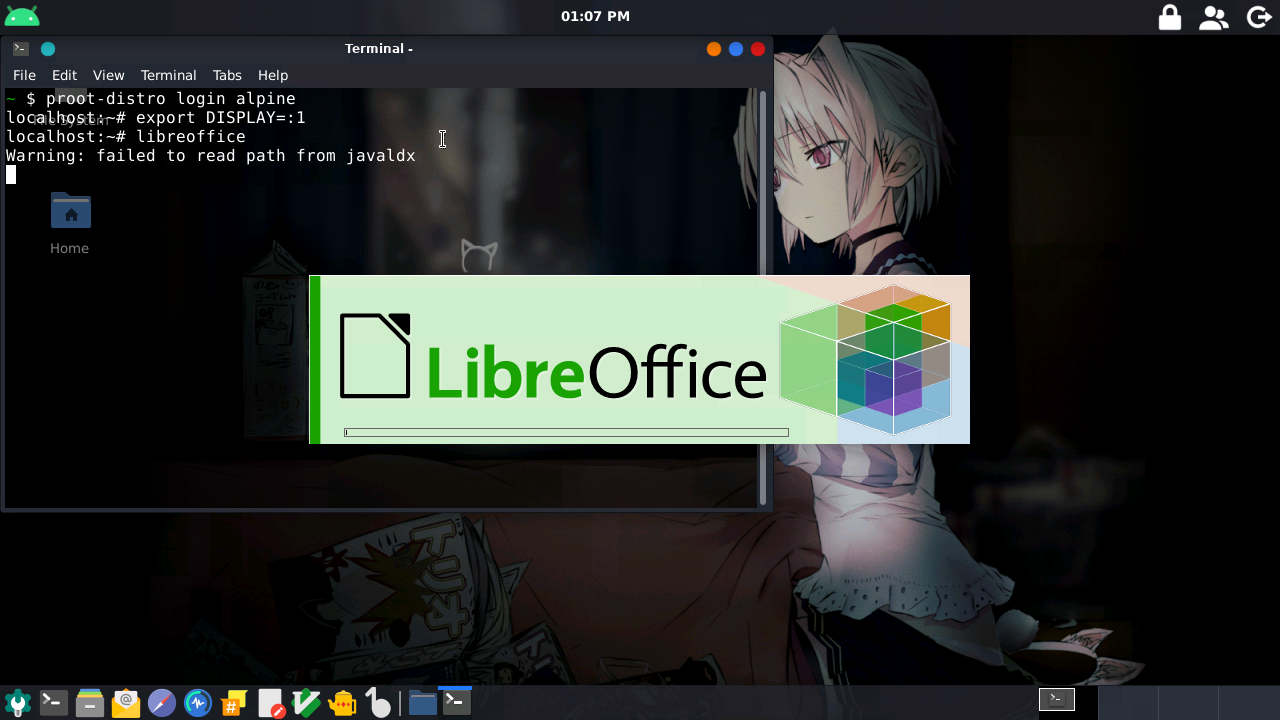Launch the compass web browser icon

click(x=162, y=703)
